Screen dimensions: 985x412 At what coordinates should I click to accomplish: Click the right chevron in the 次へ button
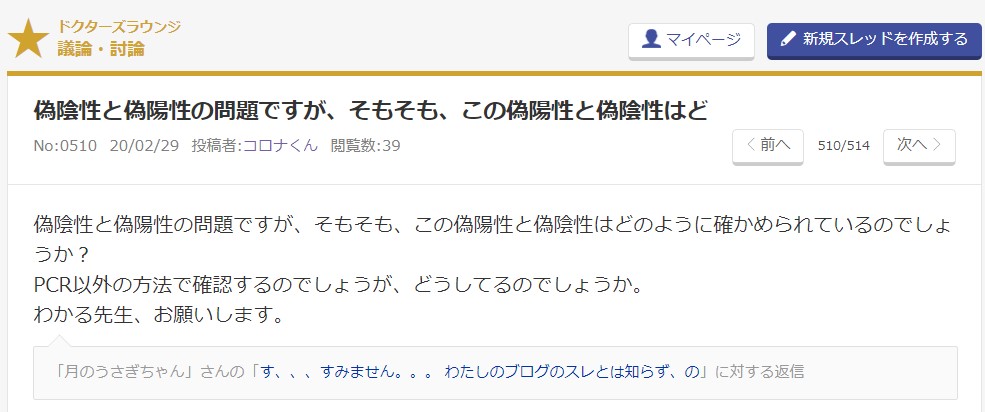coord(937,145)
